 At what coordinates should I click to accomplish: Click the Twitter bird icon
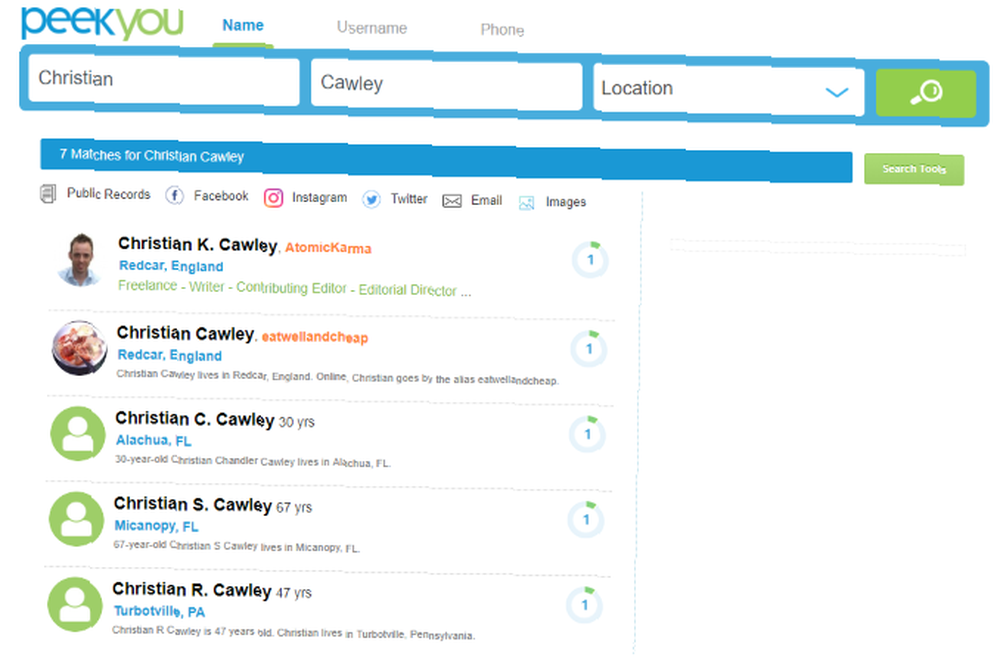coord(371,200)
